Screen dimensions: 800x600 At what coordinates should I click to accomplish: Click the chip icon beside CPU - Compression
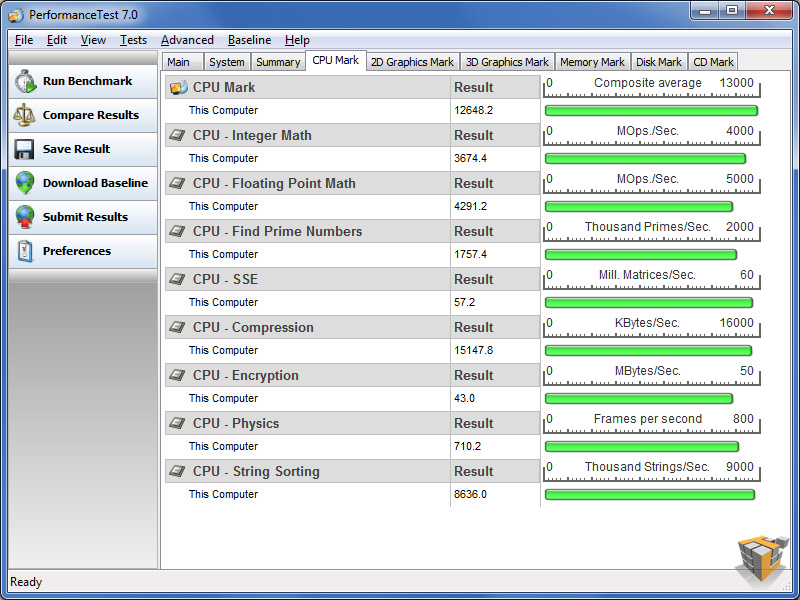pyautogui.click(x=177, y=327)
